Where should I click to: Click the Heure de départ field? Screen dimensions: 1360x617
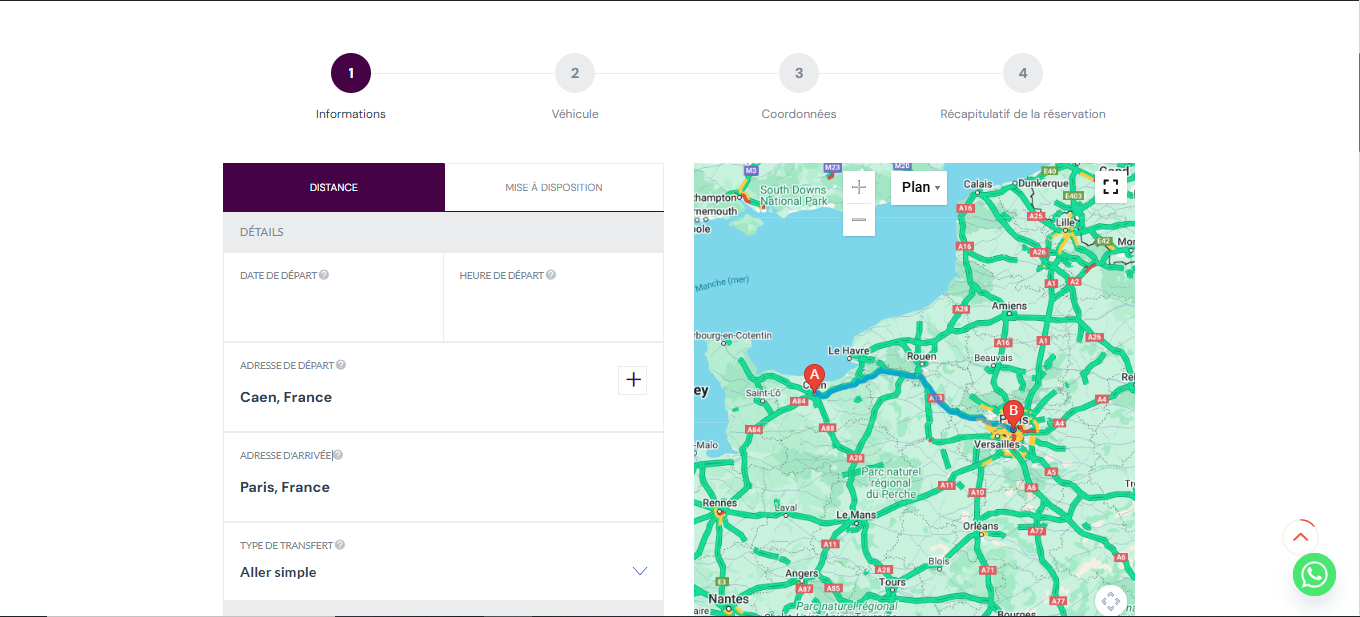pyautogui.click(x=554, y=297)
